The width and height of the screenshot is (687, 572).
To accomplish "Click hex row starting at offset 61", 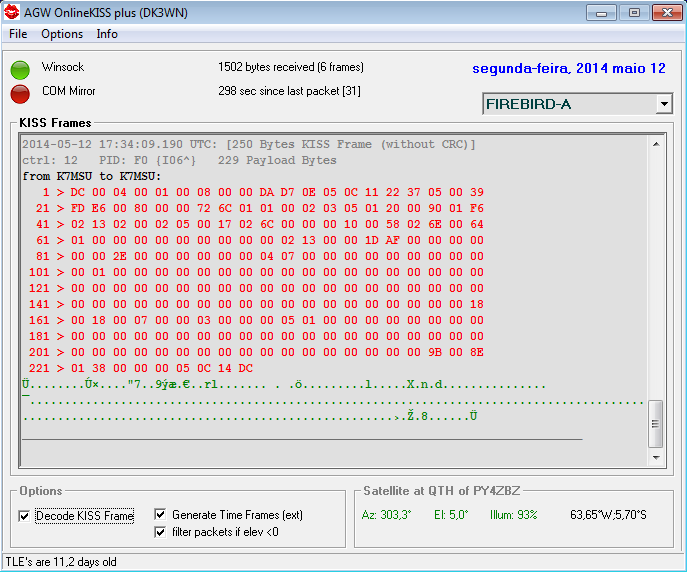I will tap(259, 240).
